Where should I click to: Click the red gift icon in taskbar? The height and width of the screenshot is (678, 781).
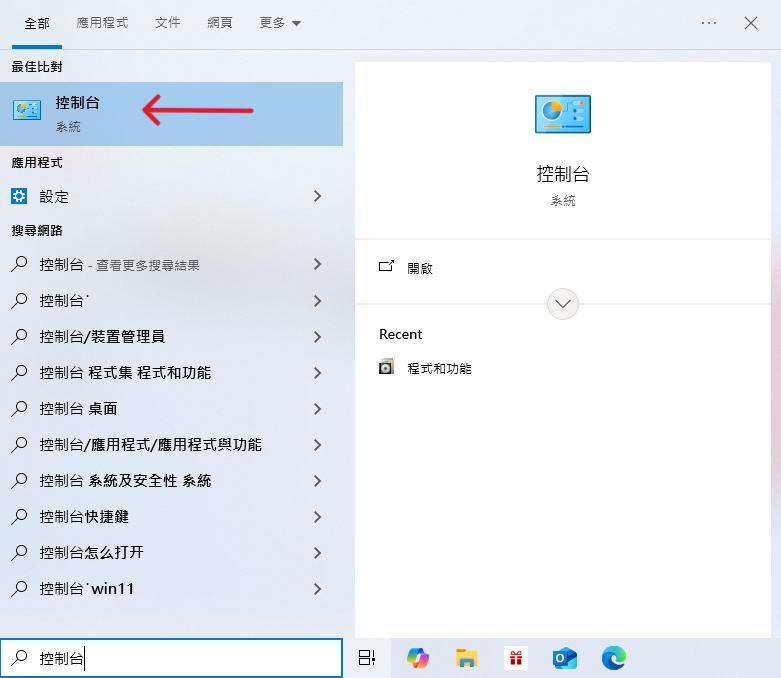click(x=516, y=658)
